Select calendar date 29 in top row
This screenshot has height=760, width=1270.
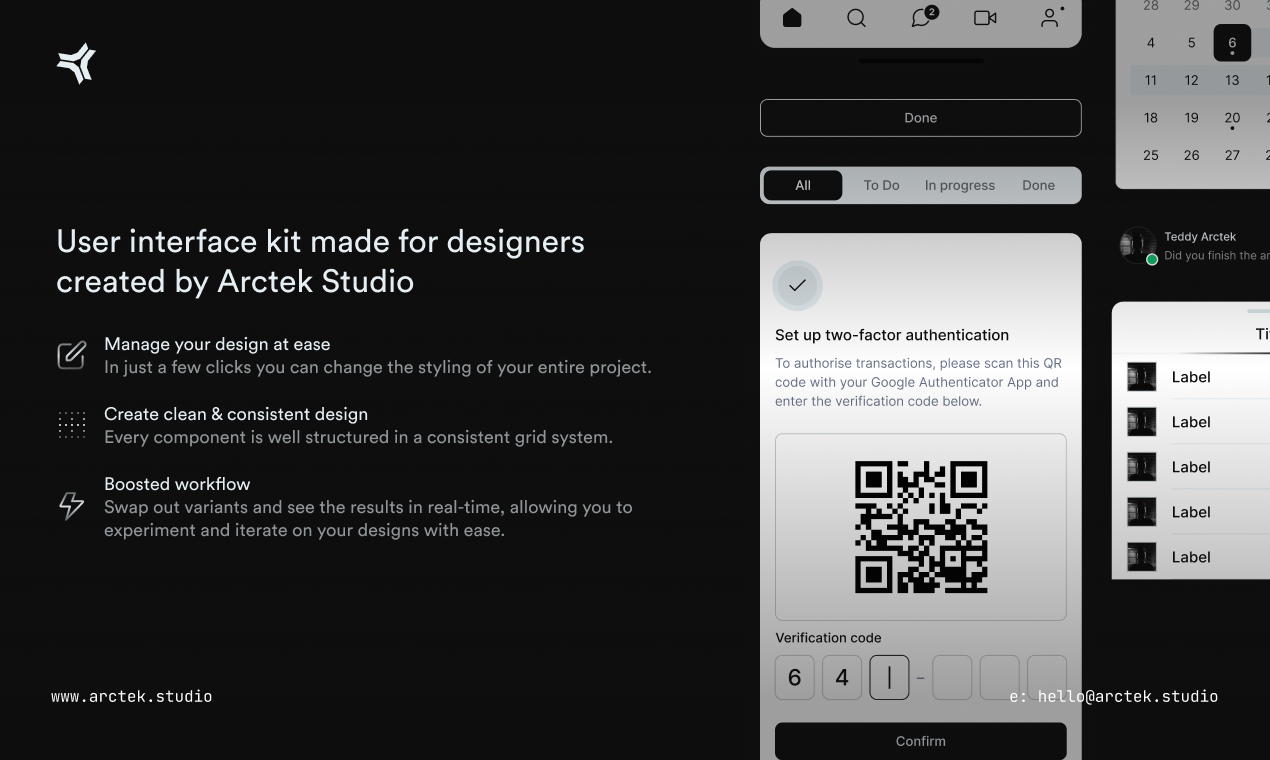(1191, 6)
